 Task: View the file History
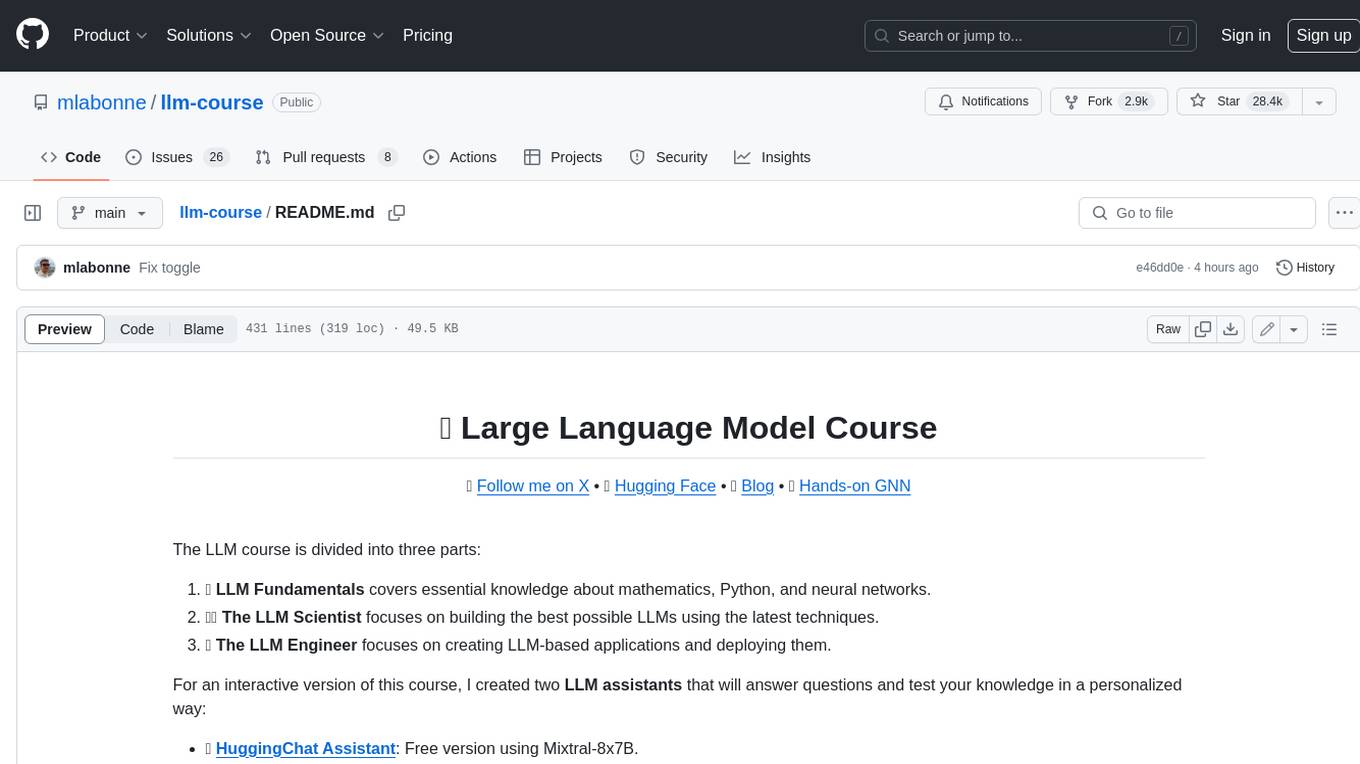point(1306,268)
